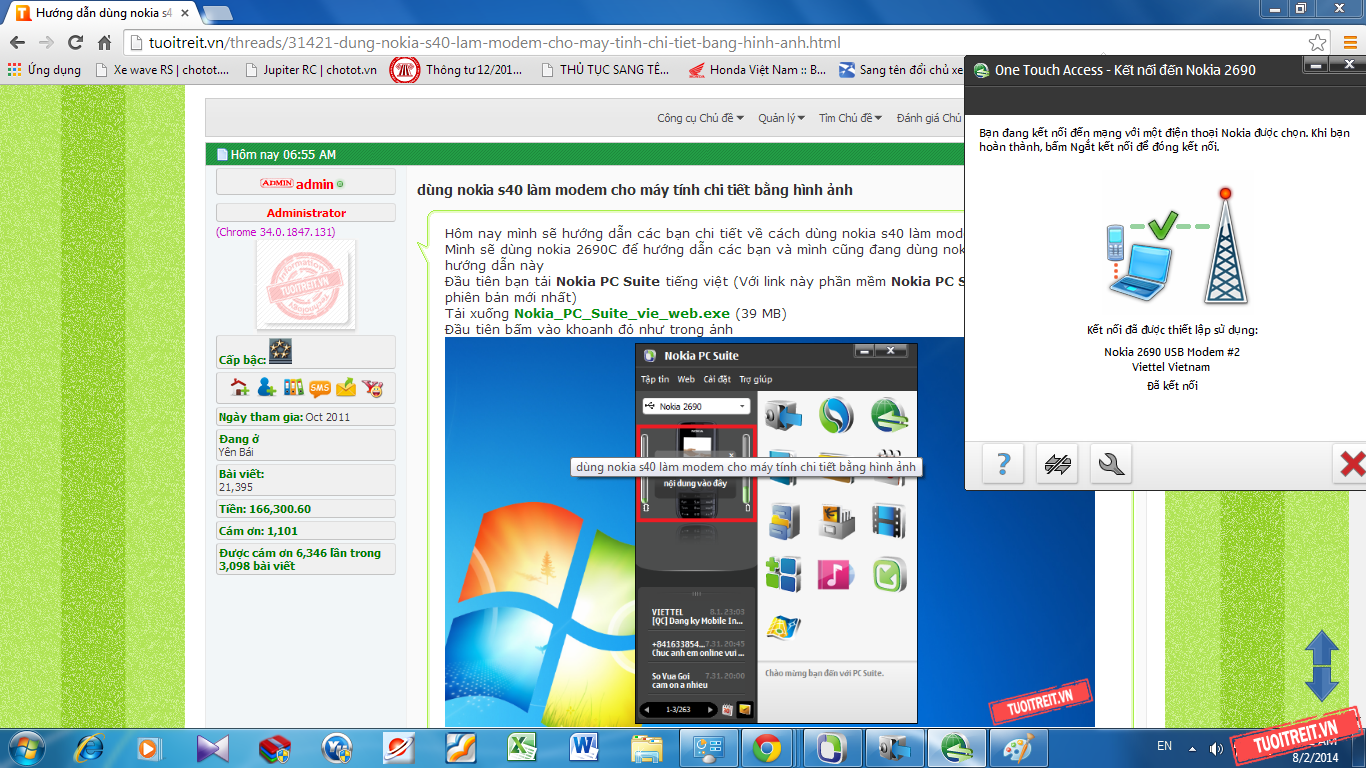Screen dimensions: 1366x768
Task: Click the admin avatar stamp image
Action: tap(306, 285)
